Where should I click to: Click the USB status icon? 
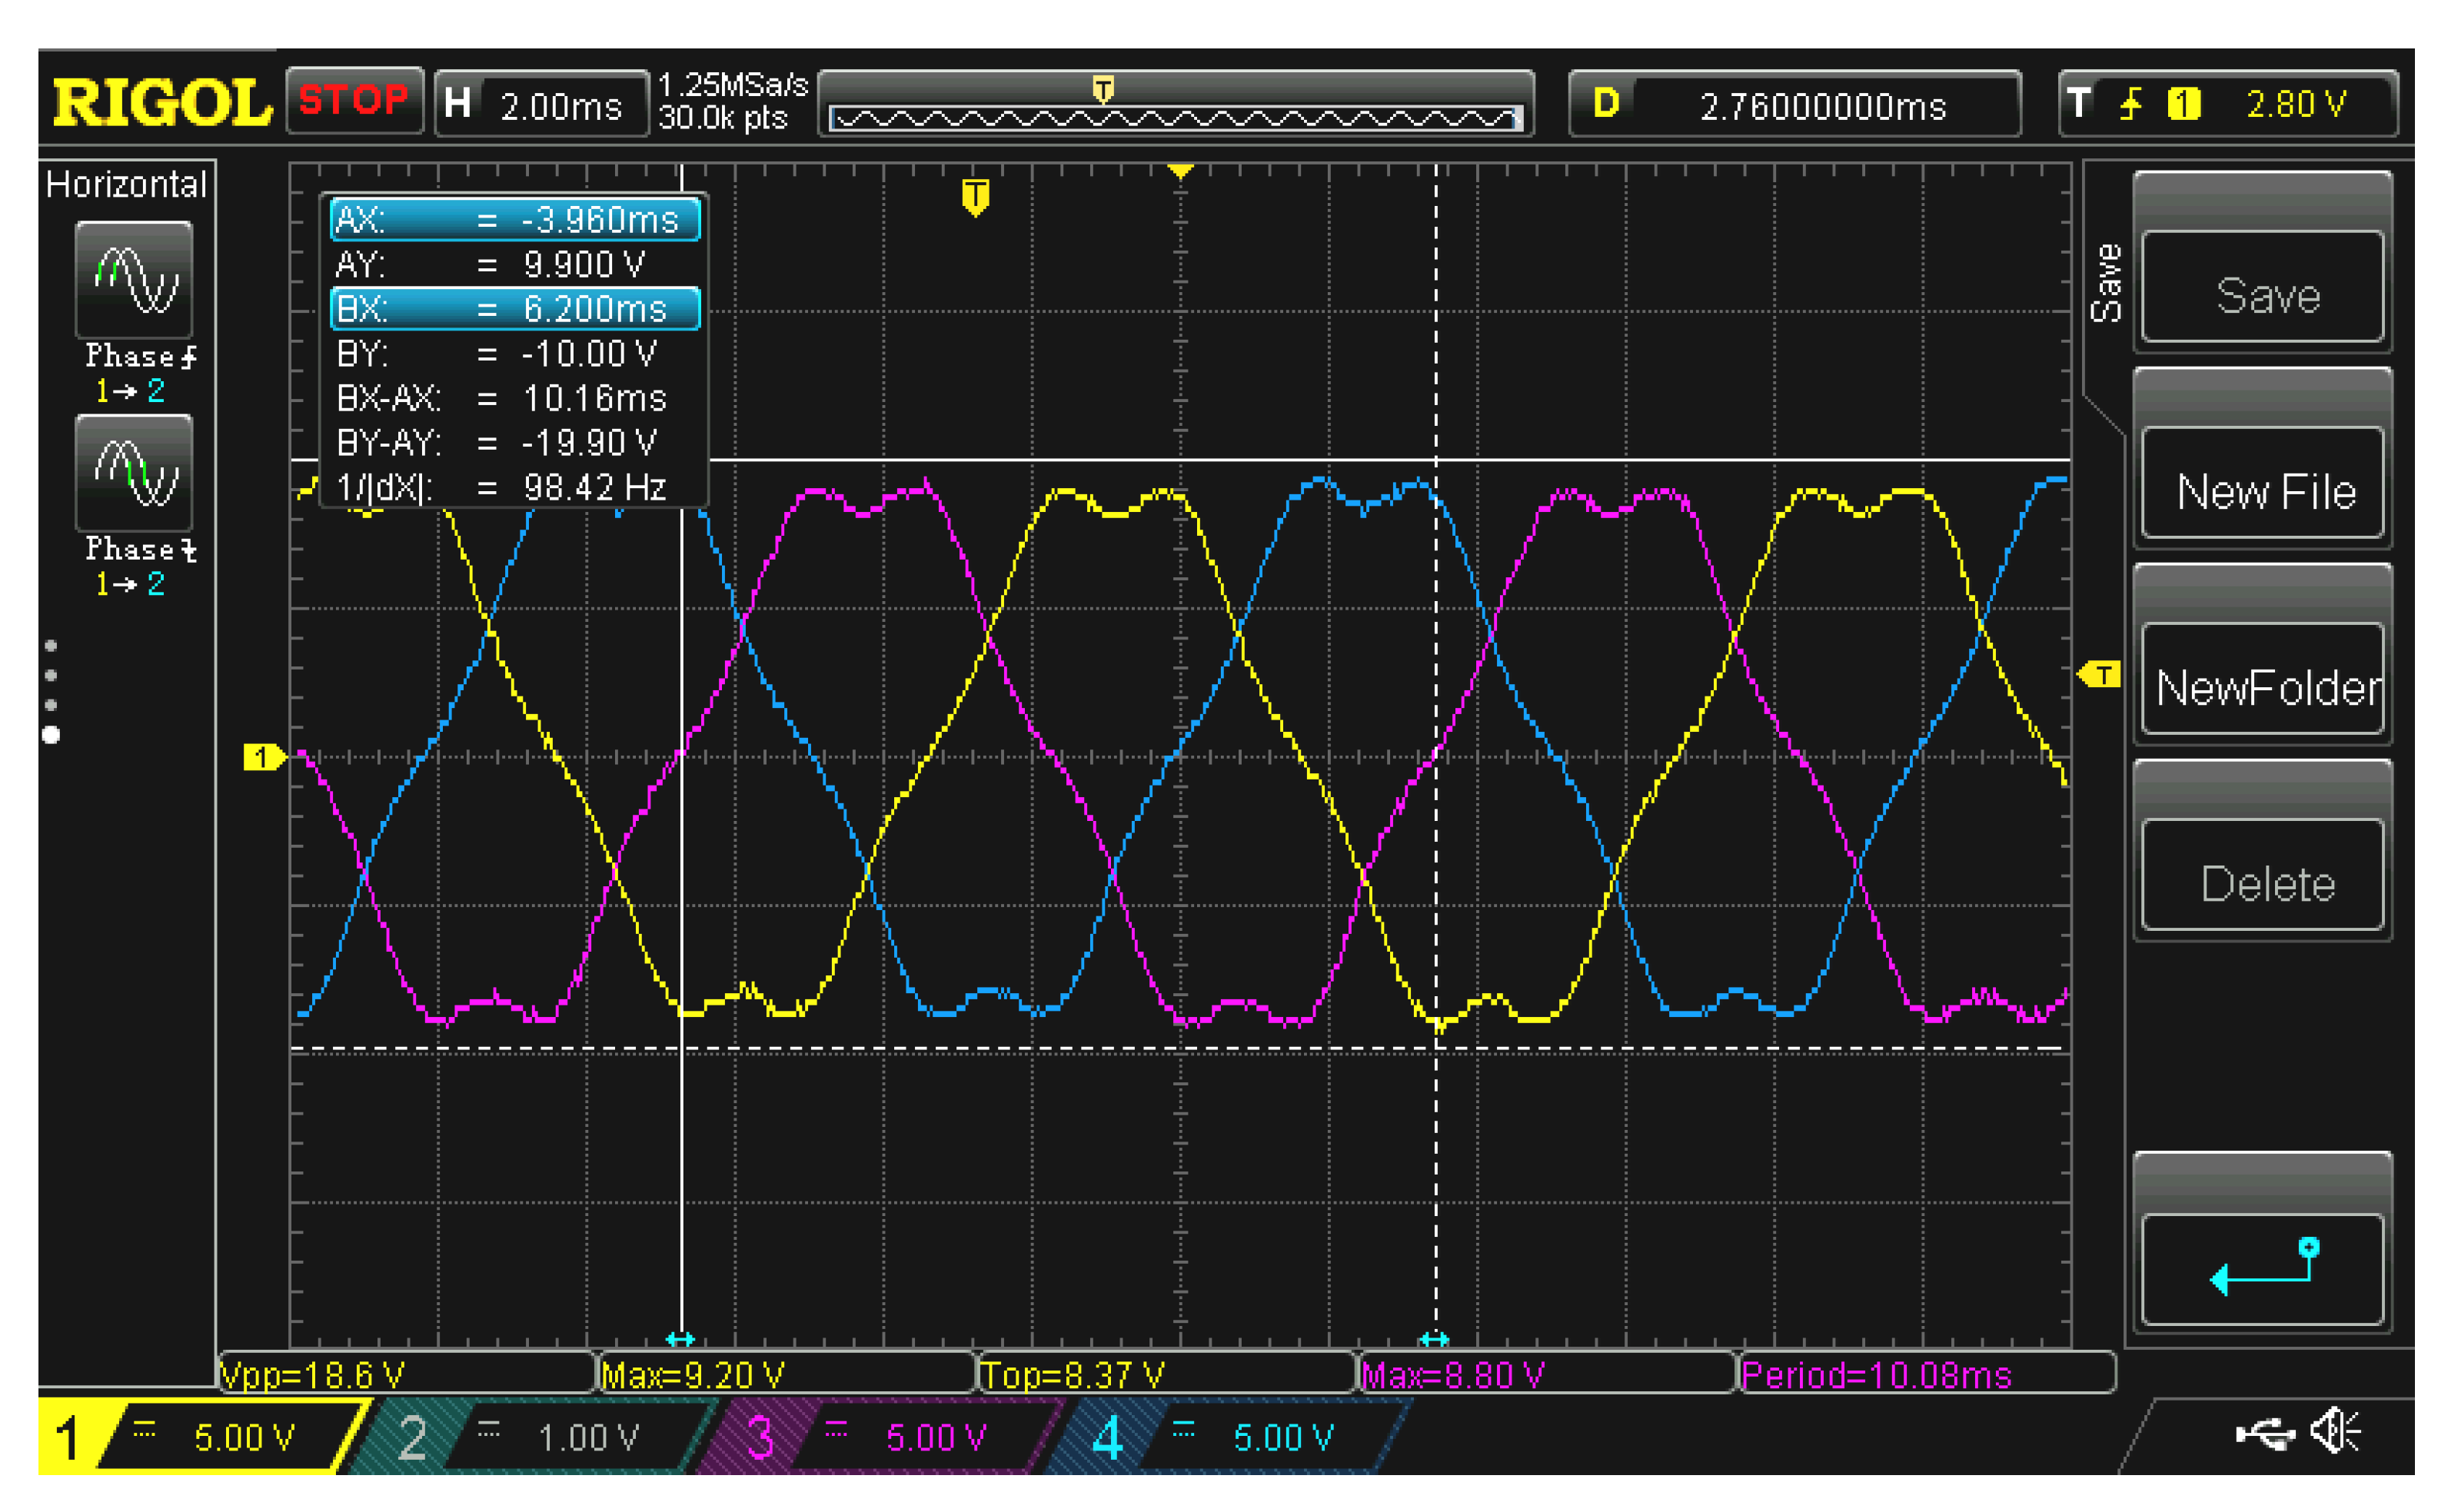[x=2264, y=1434]
